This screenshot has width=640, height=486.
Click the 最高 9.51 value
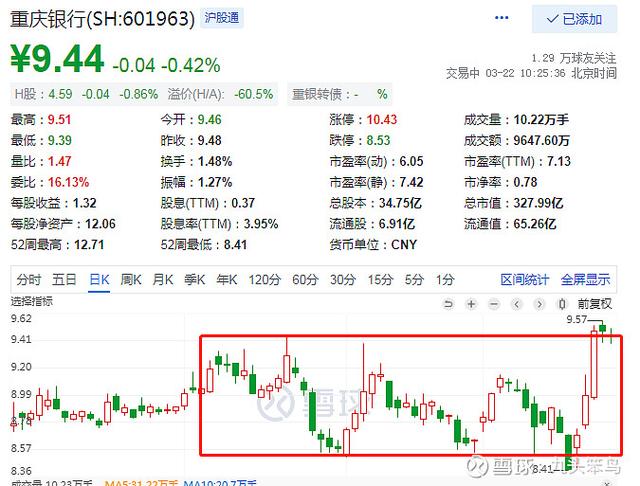(x=60, y=120)
